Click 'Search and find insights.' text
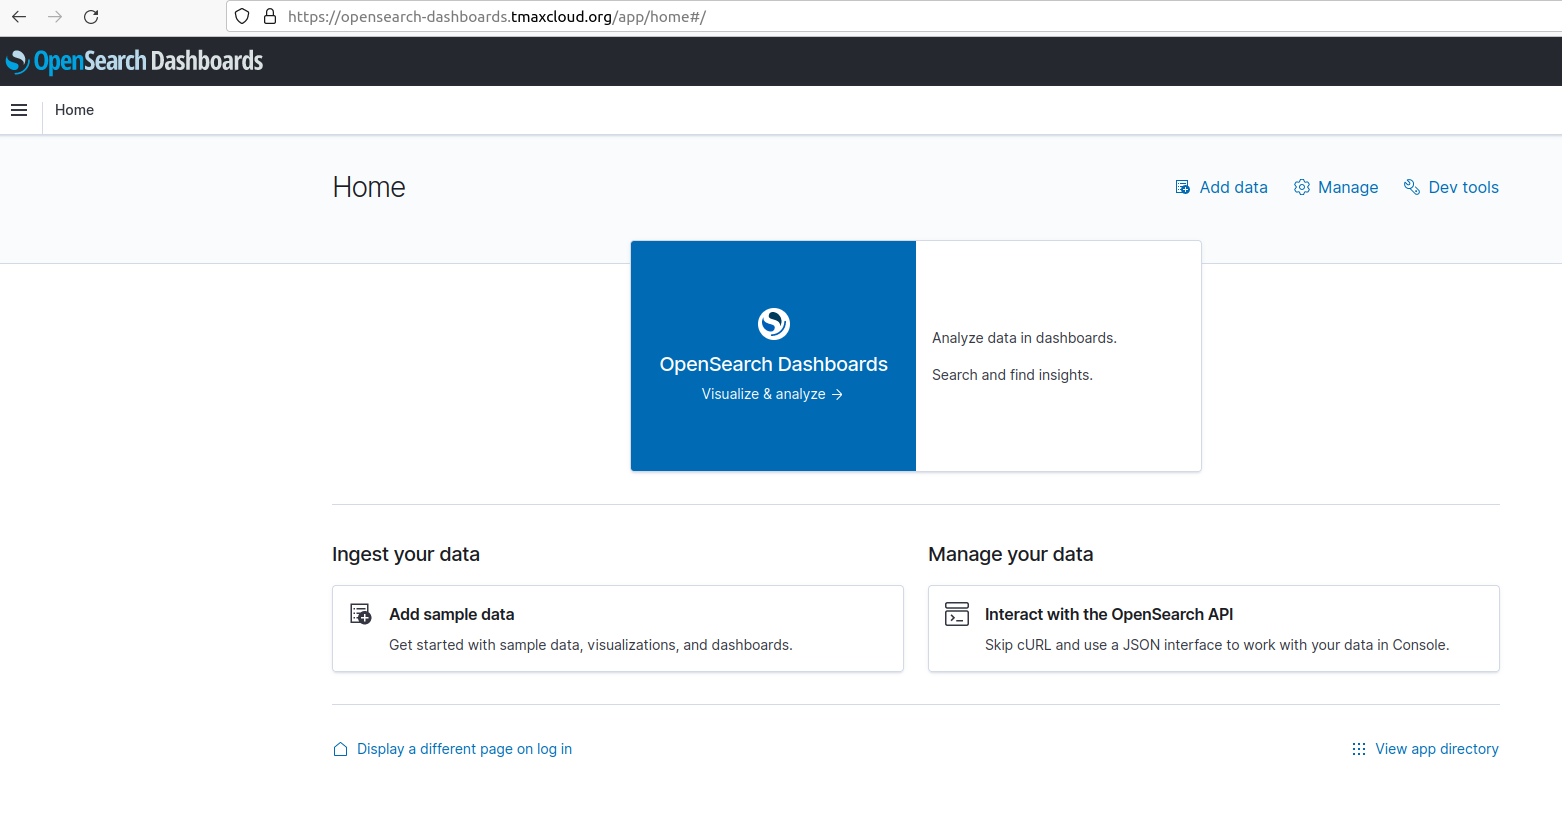This screenshot has width=1562, height=831. click(x=1012, y=375)
